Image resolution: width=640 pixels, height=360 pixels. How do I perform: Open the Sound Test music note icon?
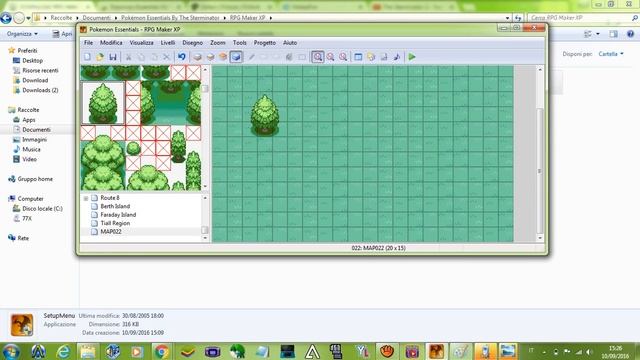click(x=397, y=57)
